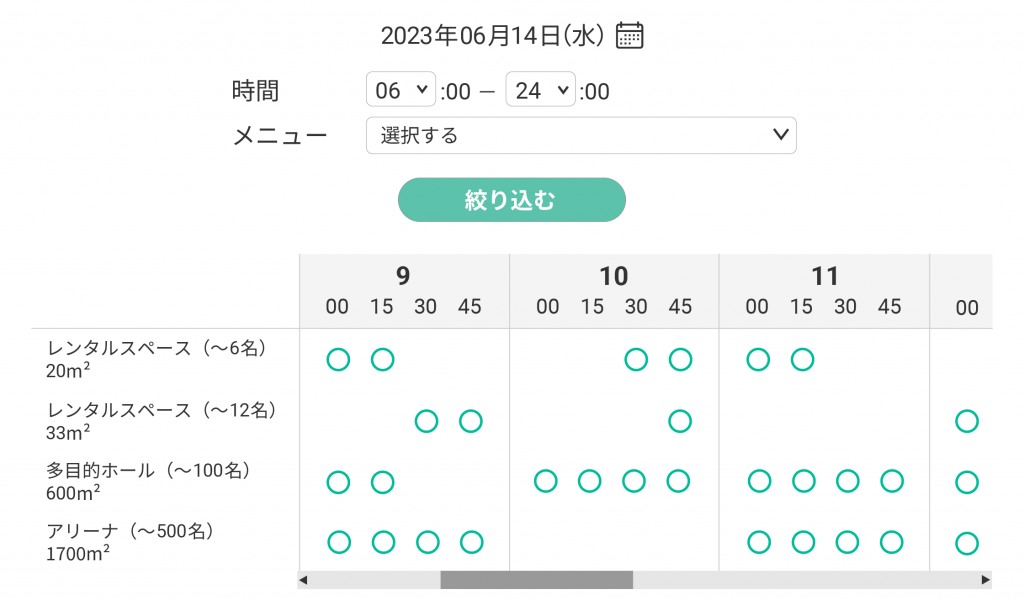Click the horizontal scrollbar thumb
Viewport: 1024px width, 600px height.
[536, 579]
